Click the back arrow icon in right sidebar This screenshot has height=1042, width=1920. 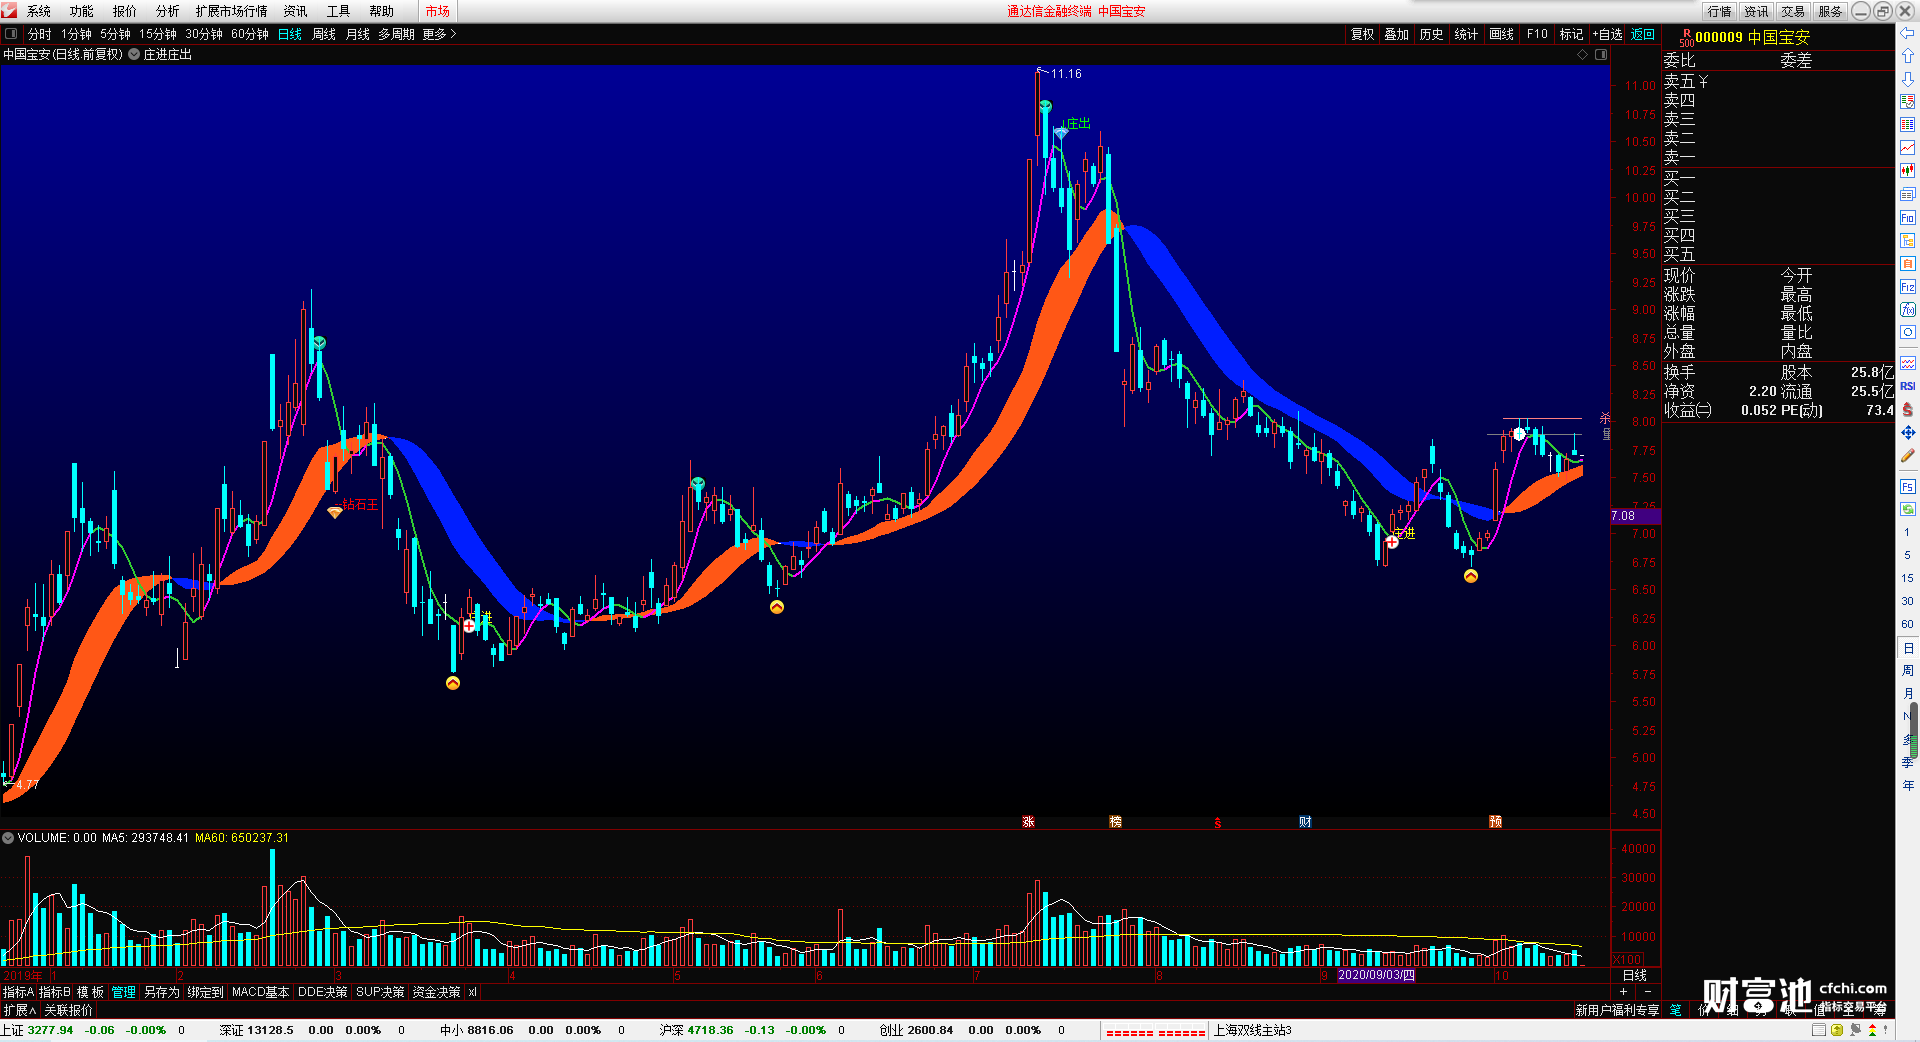(1907, 33)
